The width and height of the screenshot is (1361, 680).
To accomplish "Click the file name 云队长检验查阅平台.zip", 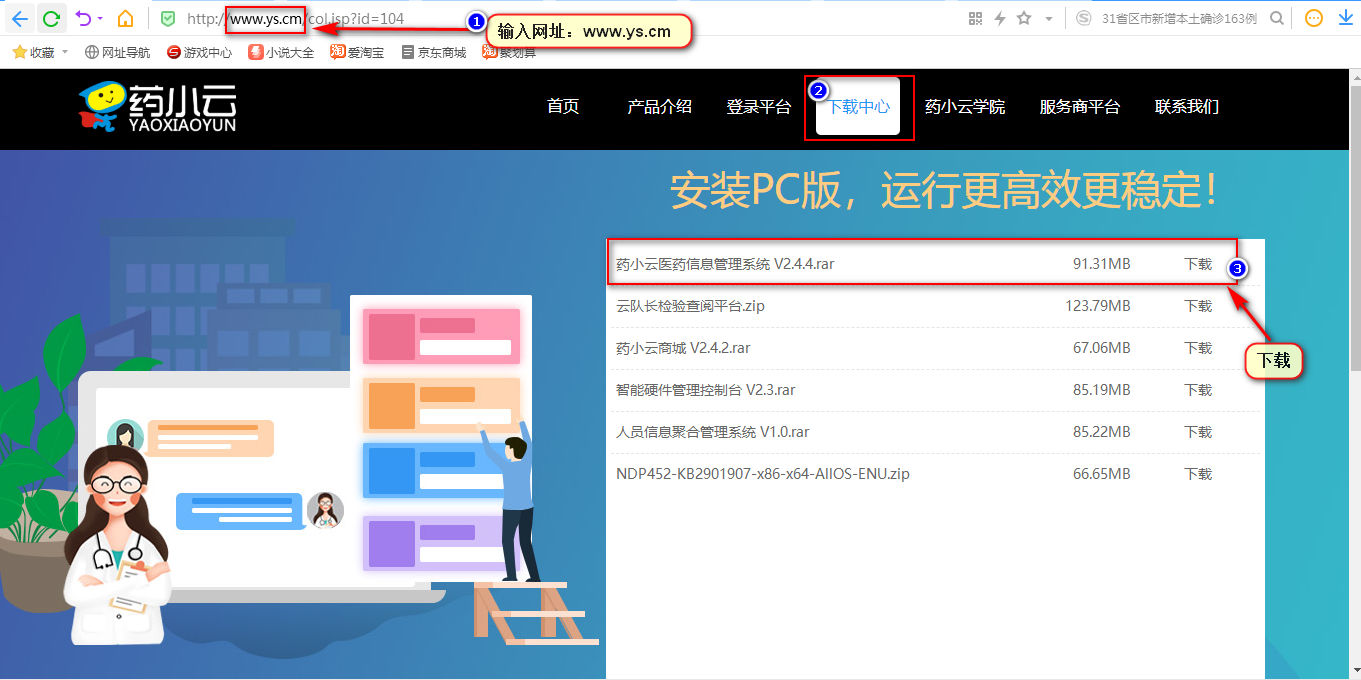I will 690,306.
